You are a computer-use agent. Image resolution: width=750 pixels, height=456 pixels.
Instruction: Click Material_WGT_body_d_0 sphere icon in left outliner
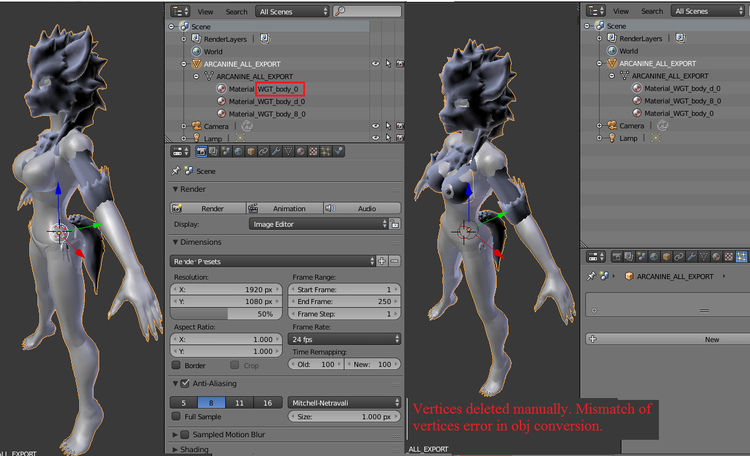click(221, 101)
